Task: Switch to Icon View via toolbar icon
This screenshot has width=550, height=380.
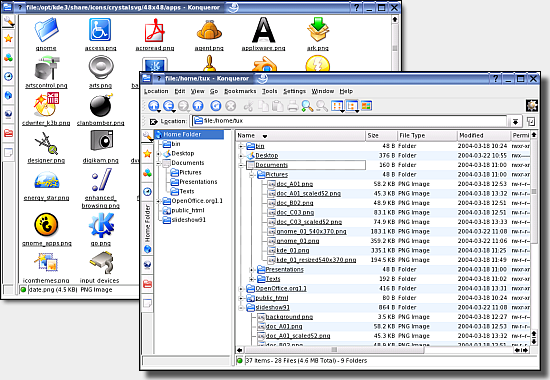Action: 337,106
